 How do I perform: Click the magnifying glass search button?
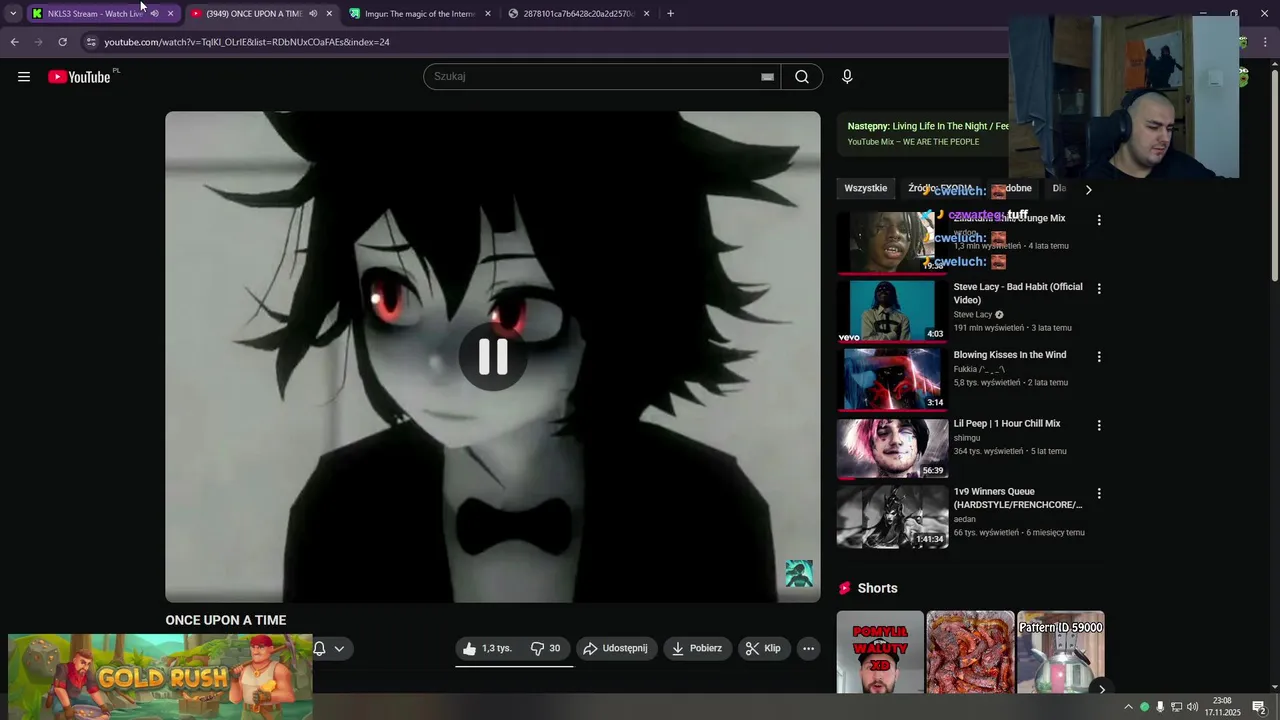click(x=802, y=77)
